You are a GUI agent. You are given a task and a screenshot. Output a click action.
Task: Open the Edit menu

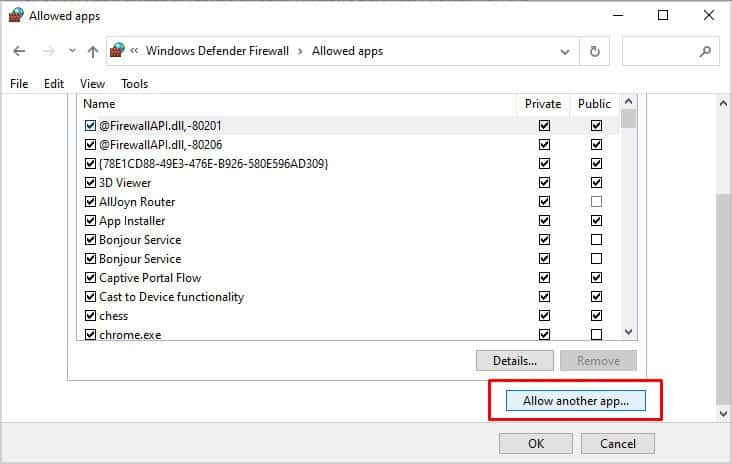[54, 84]
